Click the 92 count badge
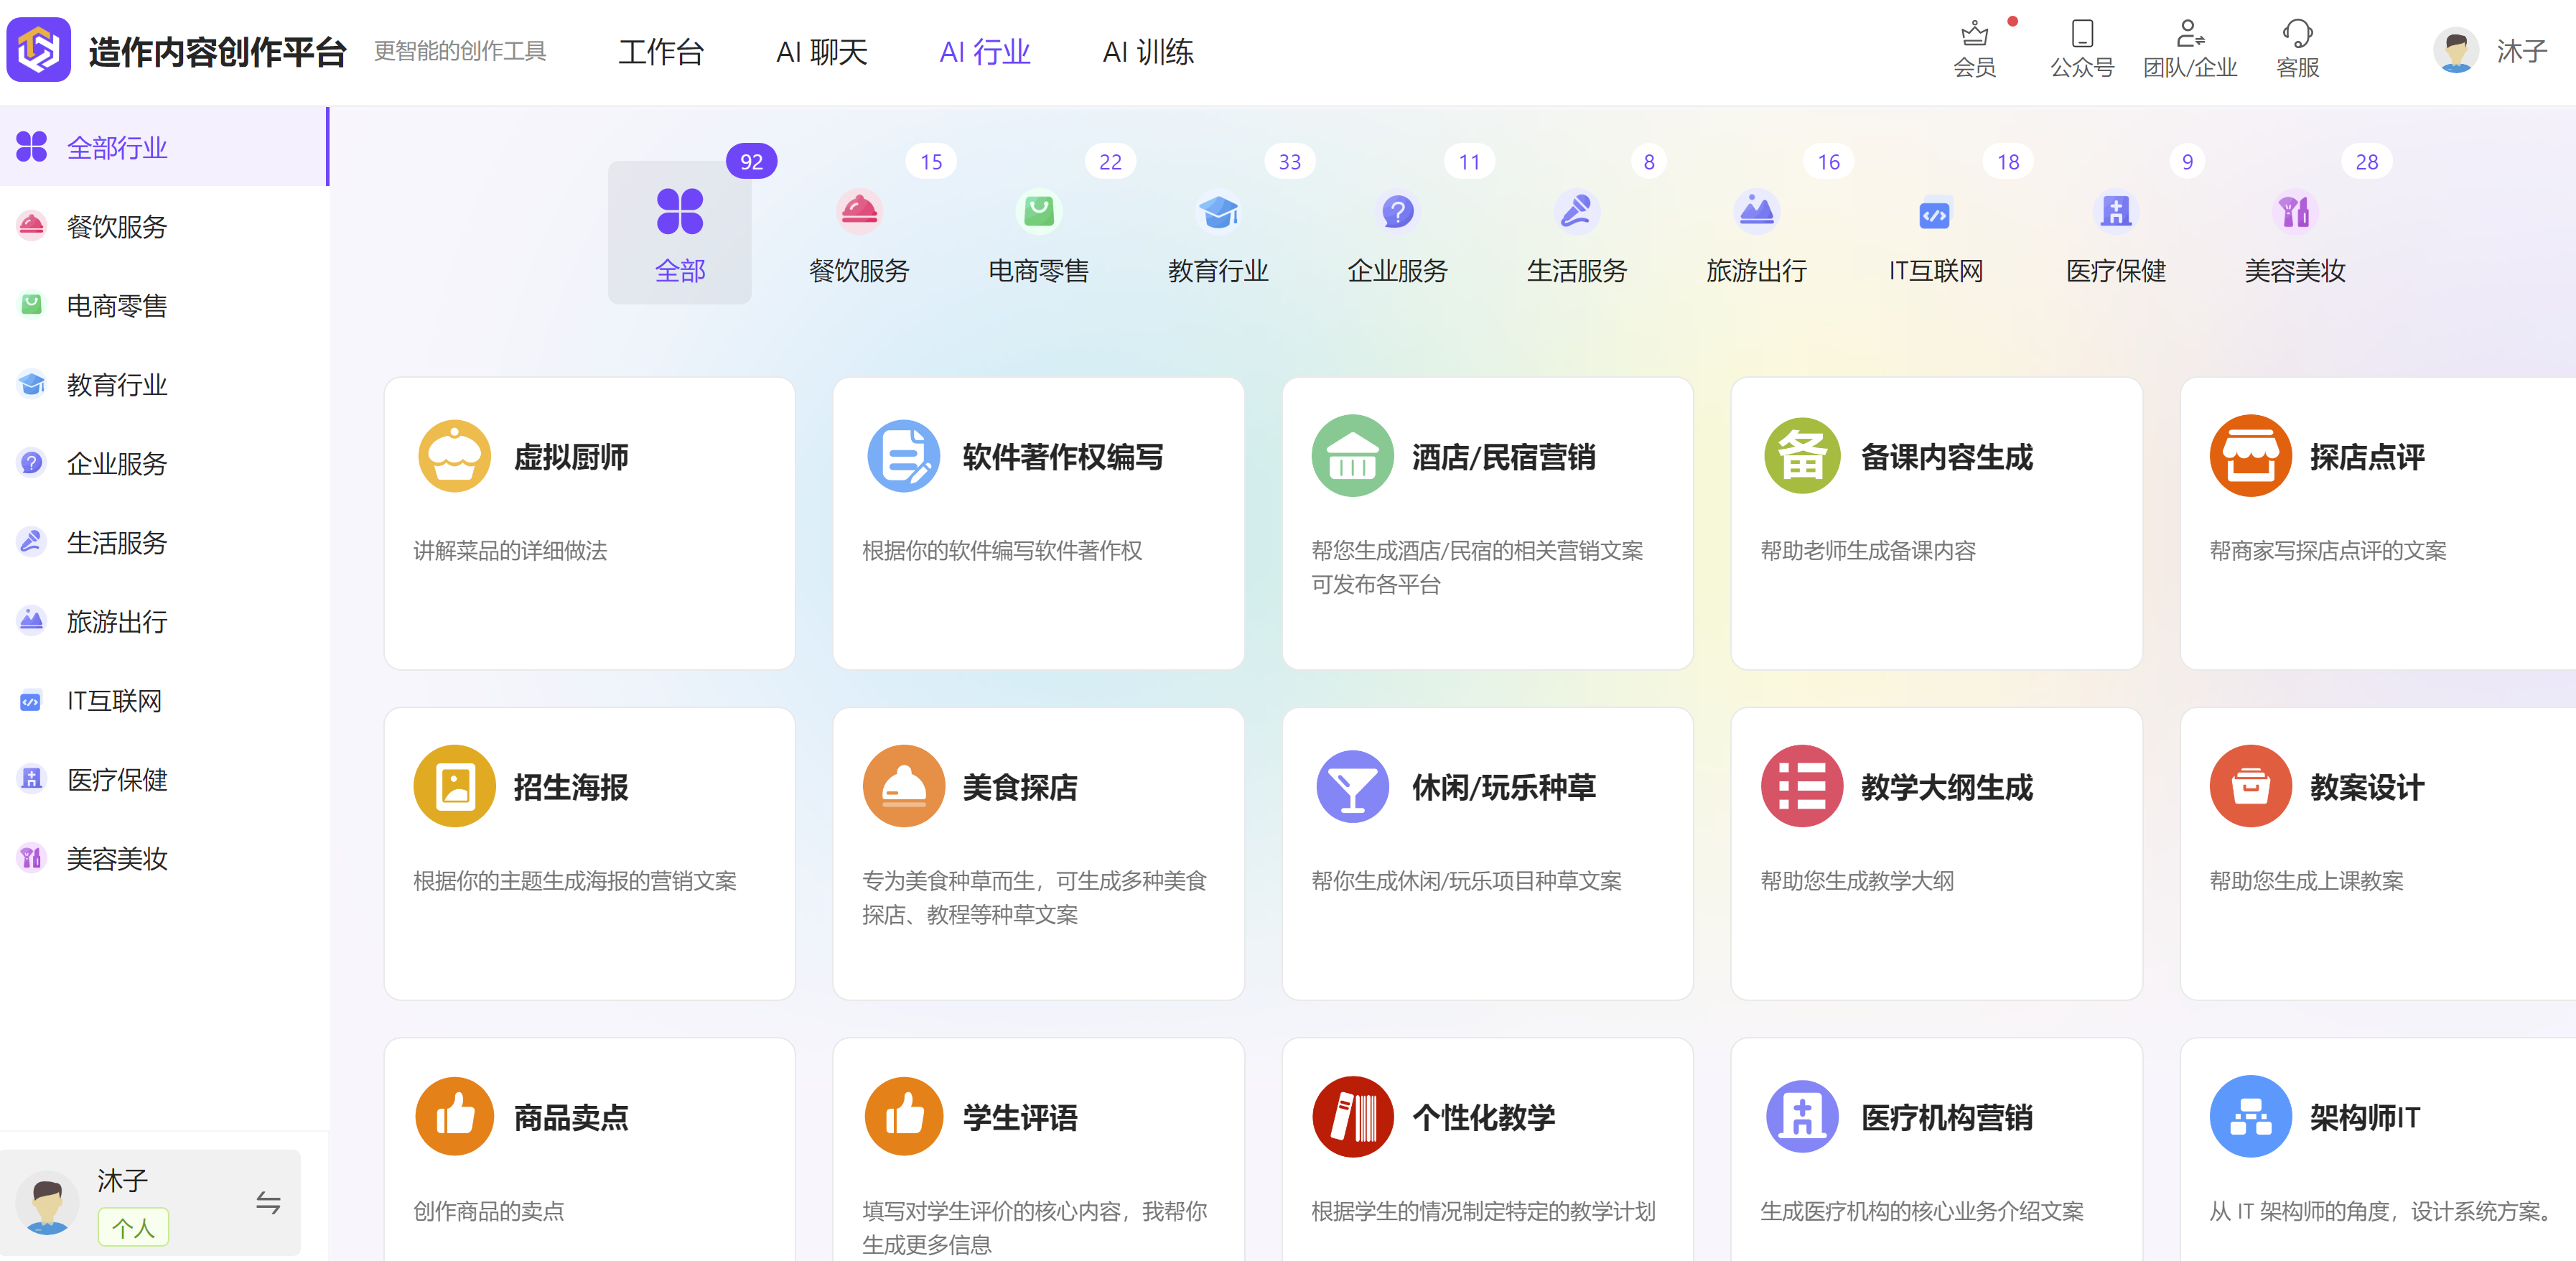This screenshot has width=2576, height=1261. pyautogui.click(x=751, y=161)
